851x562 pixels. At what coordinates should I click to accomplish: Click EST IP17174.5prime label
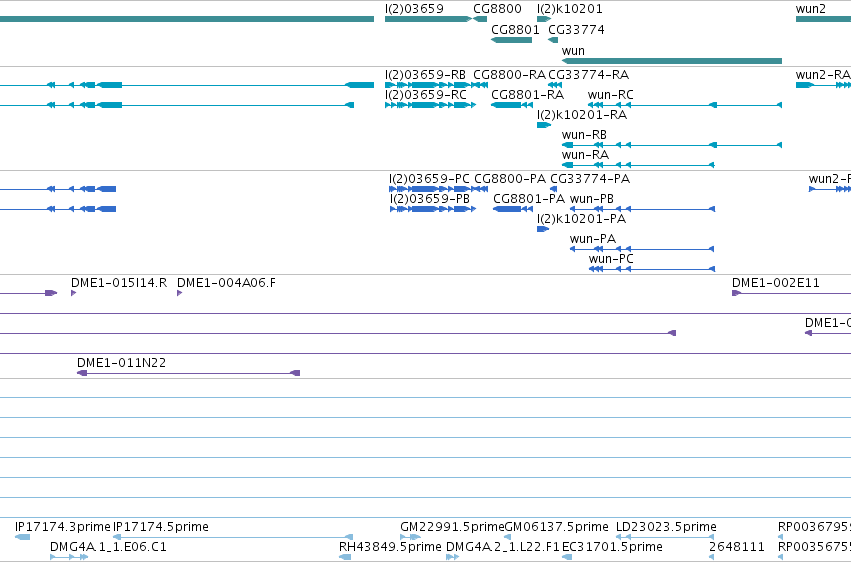160,527
